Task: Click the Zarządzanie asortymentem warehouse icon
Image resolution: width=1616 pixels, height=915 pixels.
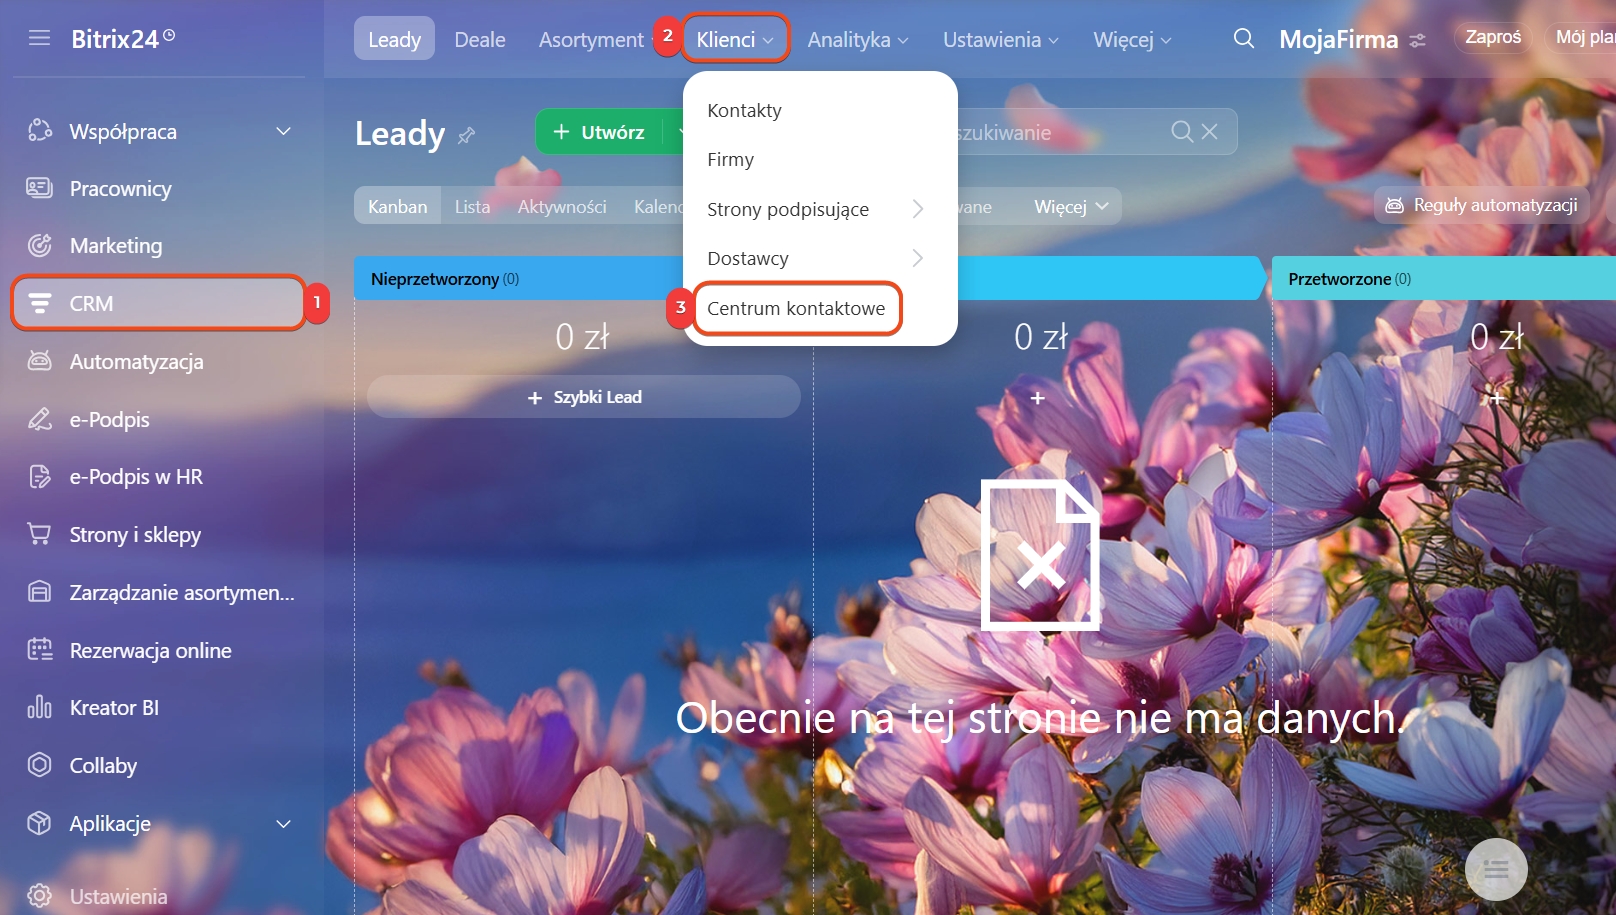Action: click(39, 592)
